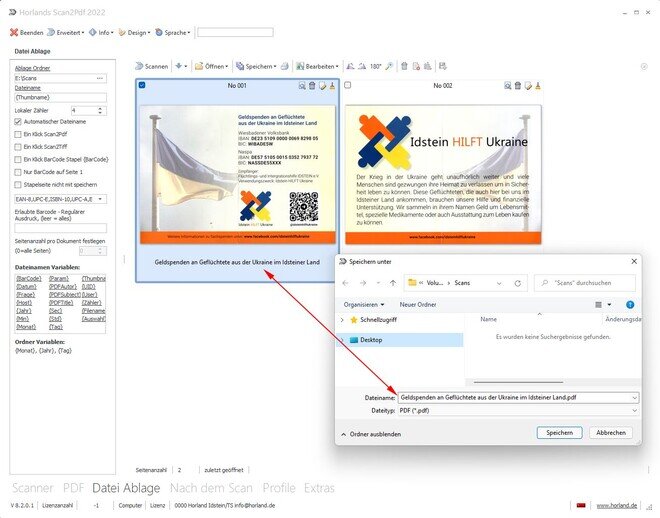Click the edit note icon on No 002

(528, 86)
